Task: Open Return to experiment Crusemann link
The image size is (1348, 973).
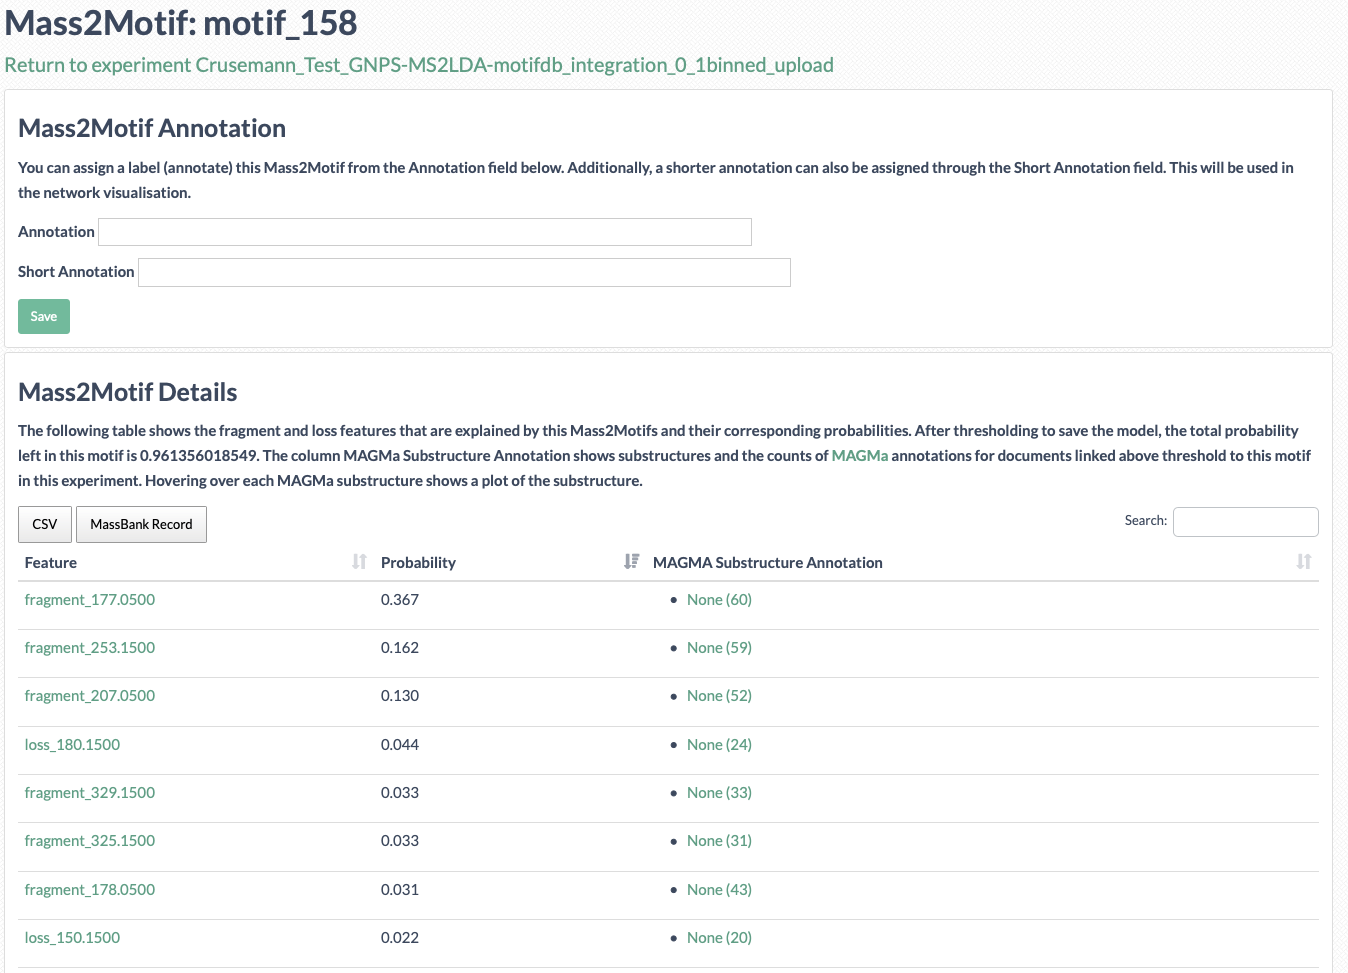Action: click(419, 65)
